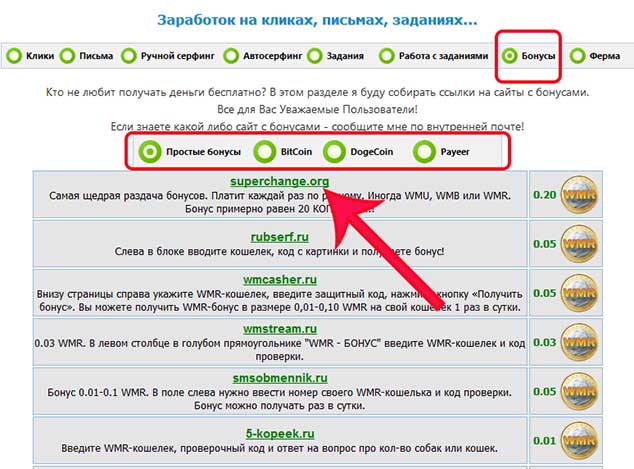The width and height of the screenshot is (634, 469).
Task: Open the 5-kopeek.ru link
Action: coord(280,434)
